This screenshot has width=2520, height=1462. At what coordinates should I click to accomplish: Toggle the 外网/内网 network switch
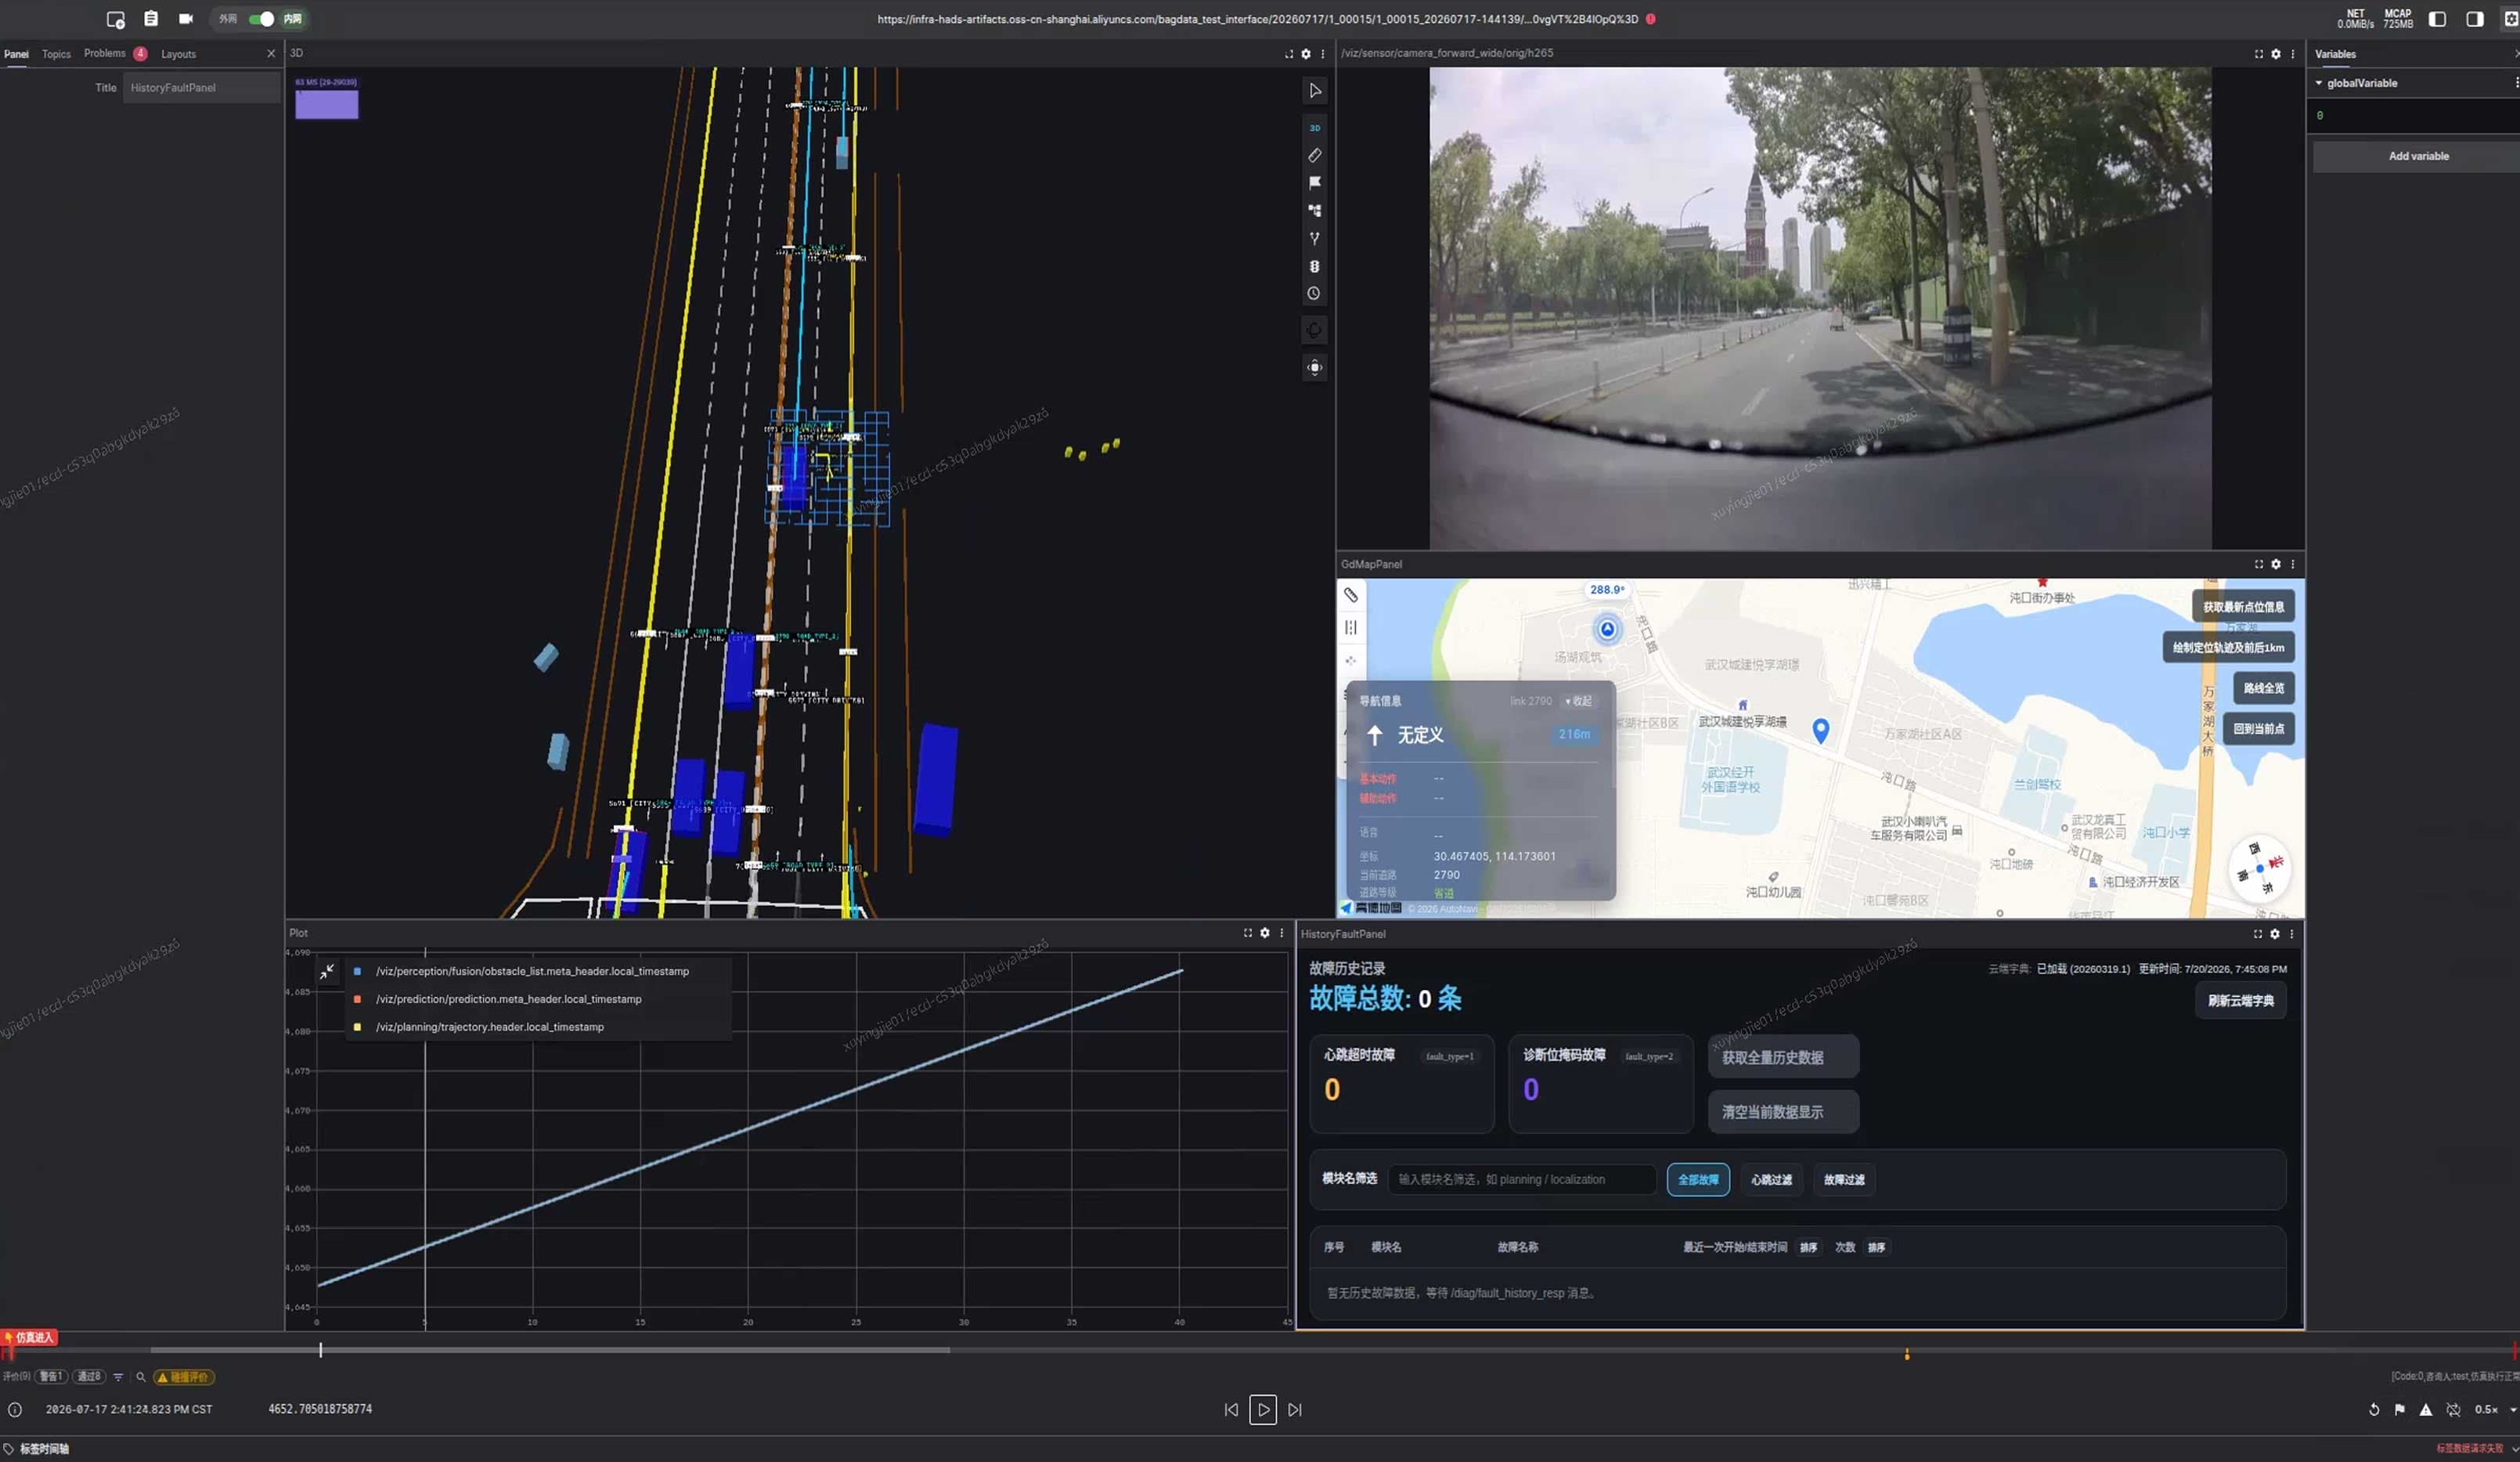point(262,19)
